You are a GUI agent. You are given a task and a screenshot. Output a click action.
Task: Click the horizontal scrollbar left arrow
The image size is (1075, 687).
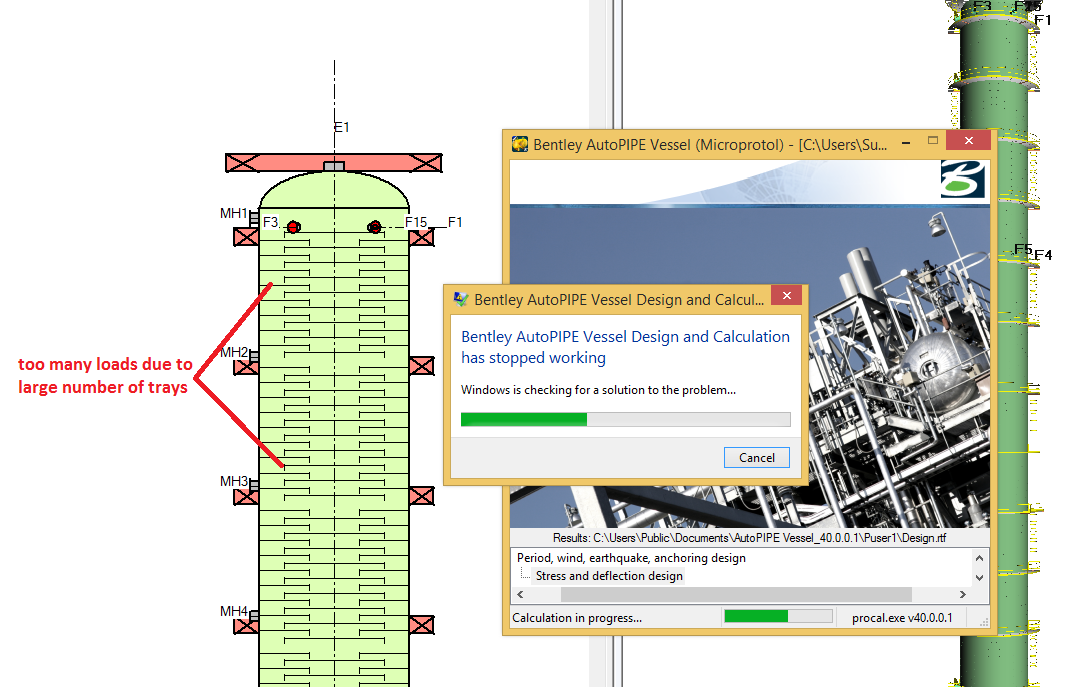[520, 594]
